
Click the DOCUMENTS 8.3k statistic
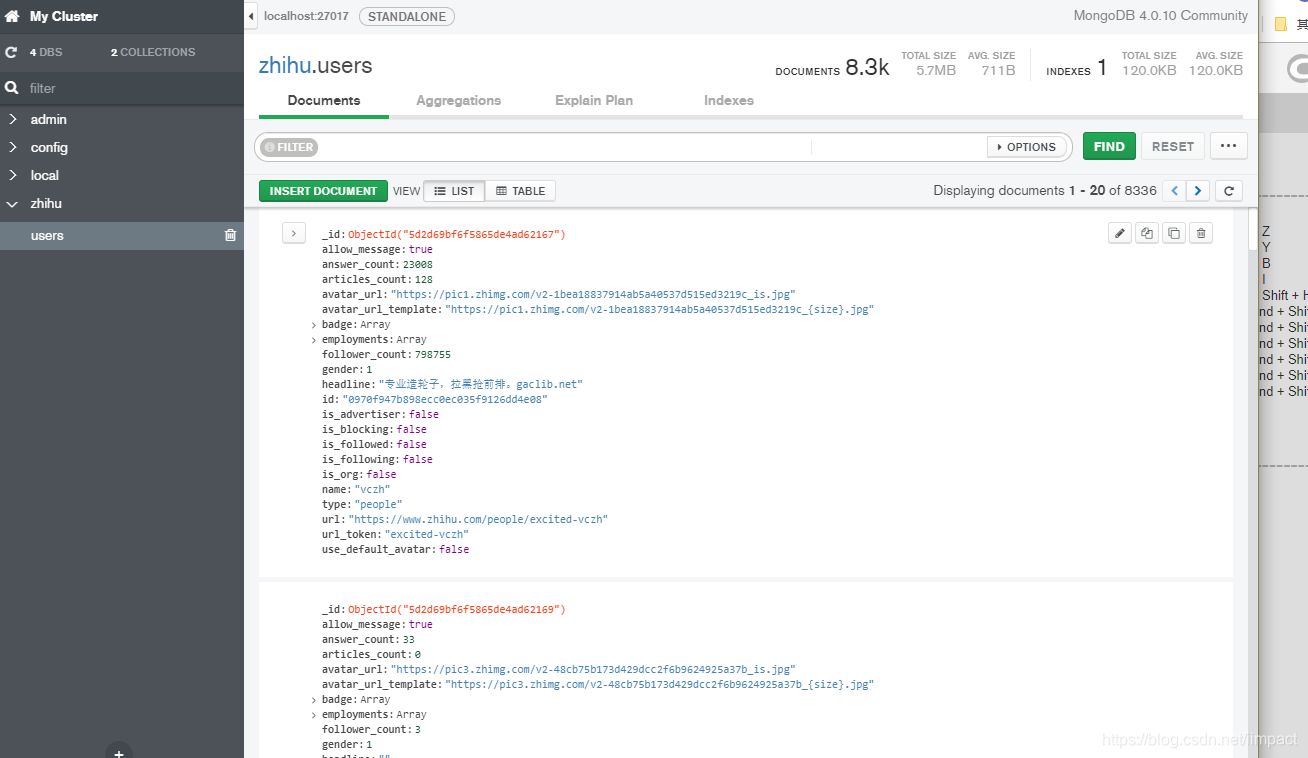click(x=832, y=68)
